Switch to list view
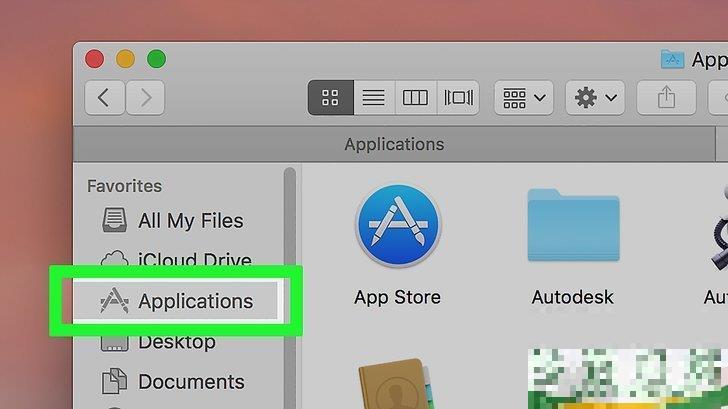The width and height of the screenshot is (728, 409). coord(373,98)
